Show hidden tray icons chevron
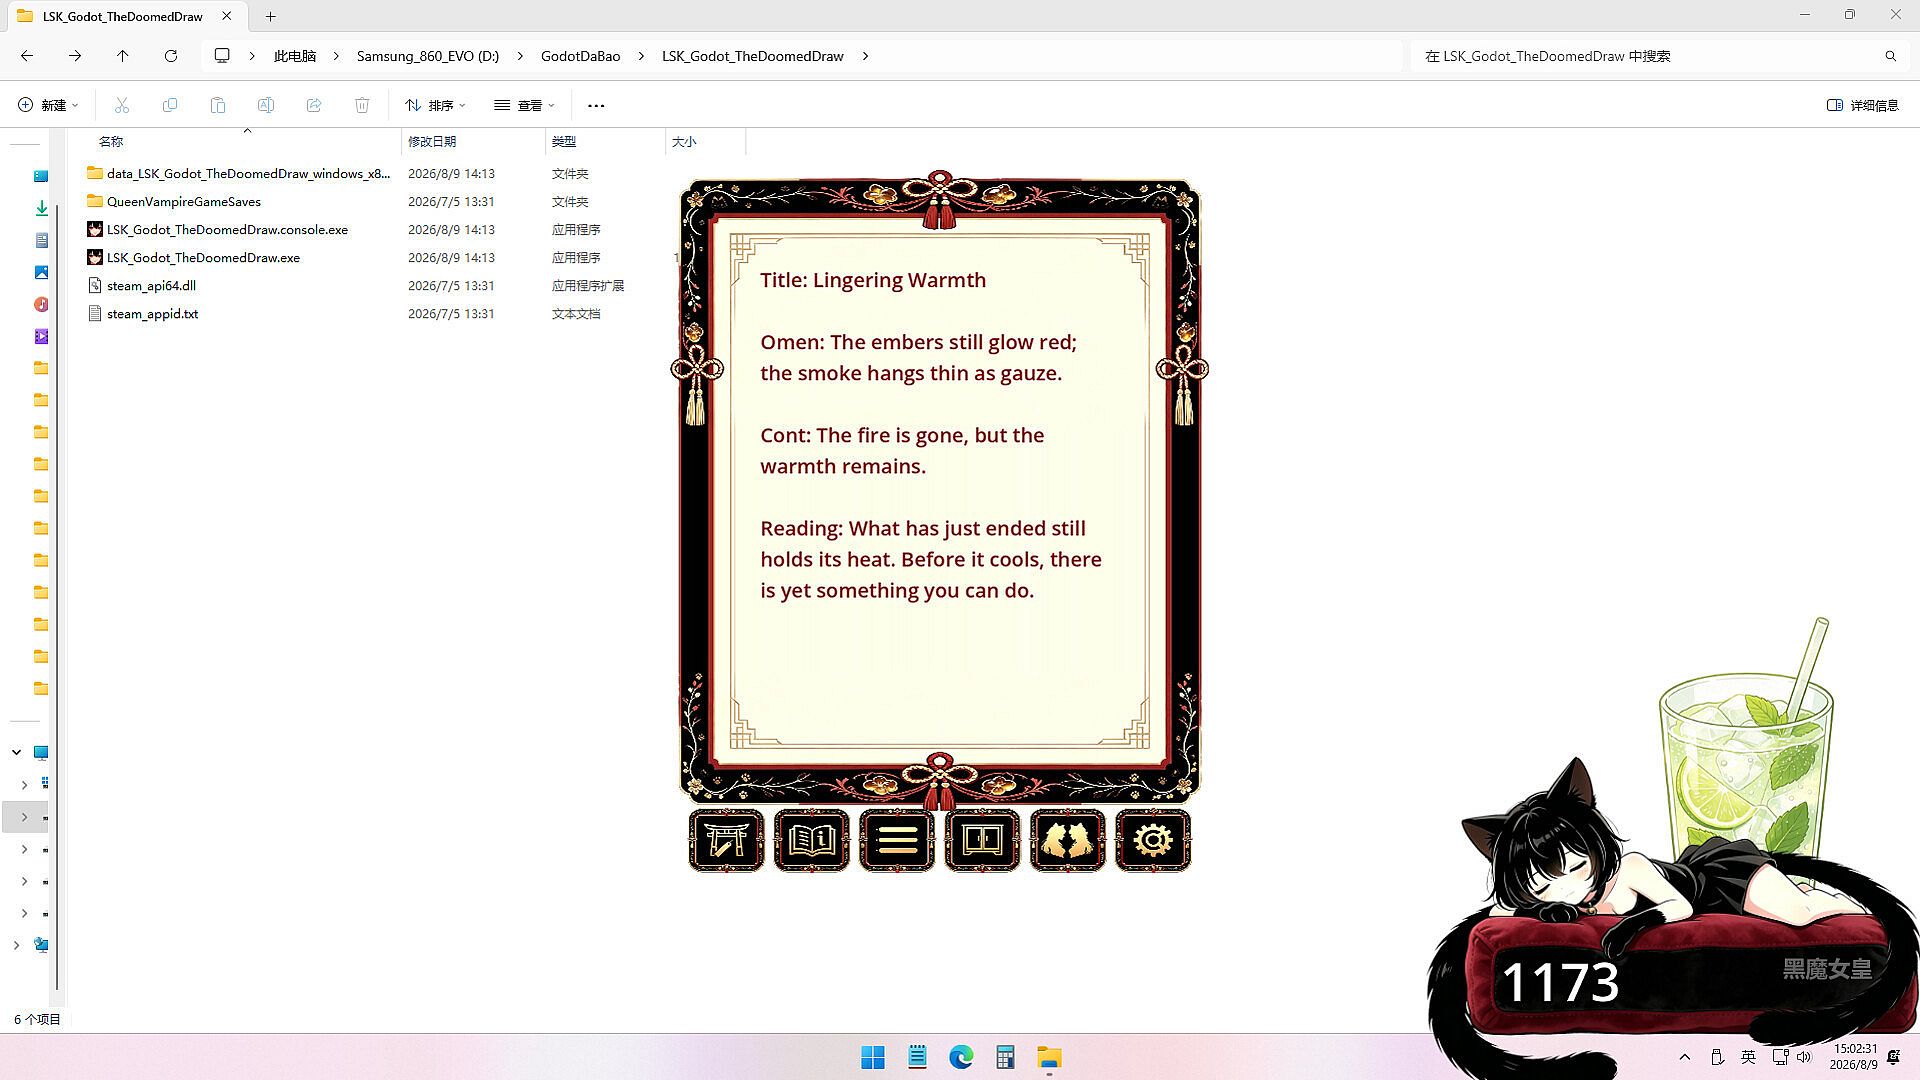1920x1080 pixels. click(1684, 1057)
